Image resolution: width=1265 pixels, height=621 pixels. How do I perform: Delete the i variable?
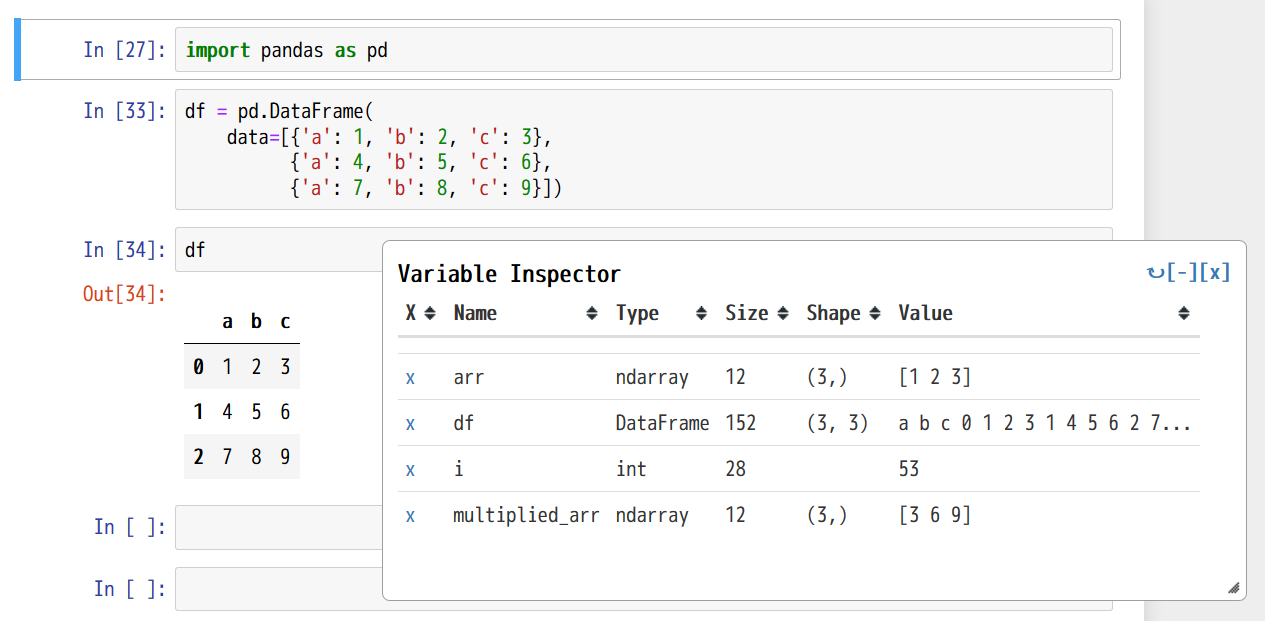click(410, 470)
